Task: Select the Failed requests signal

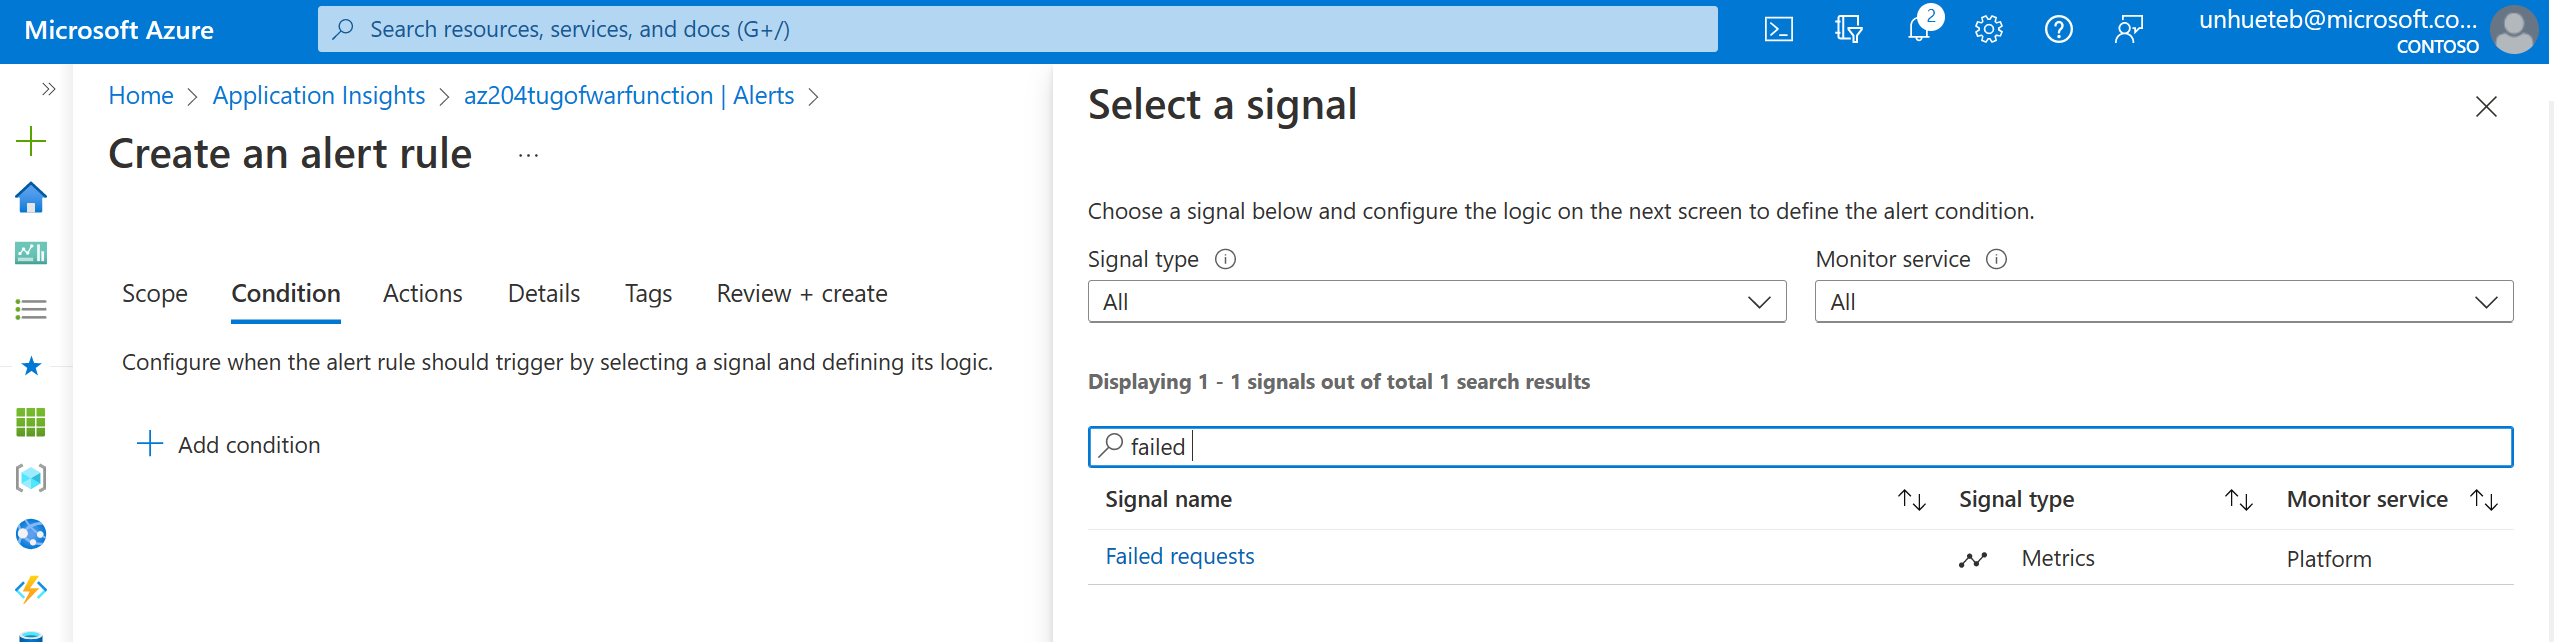Action: coord(1180,555)
